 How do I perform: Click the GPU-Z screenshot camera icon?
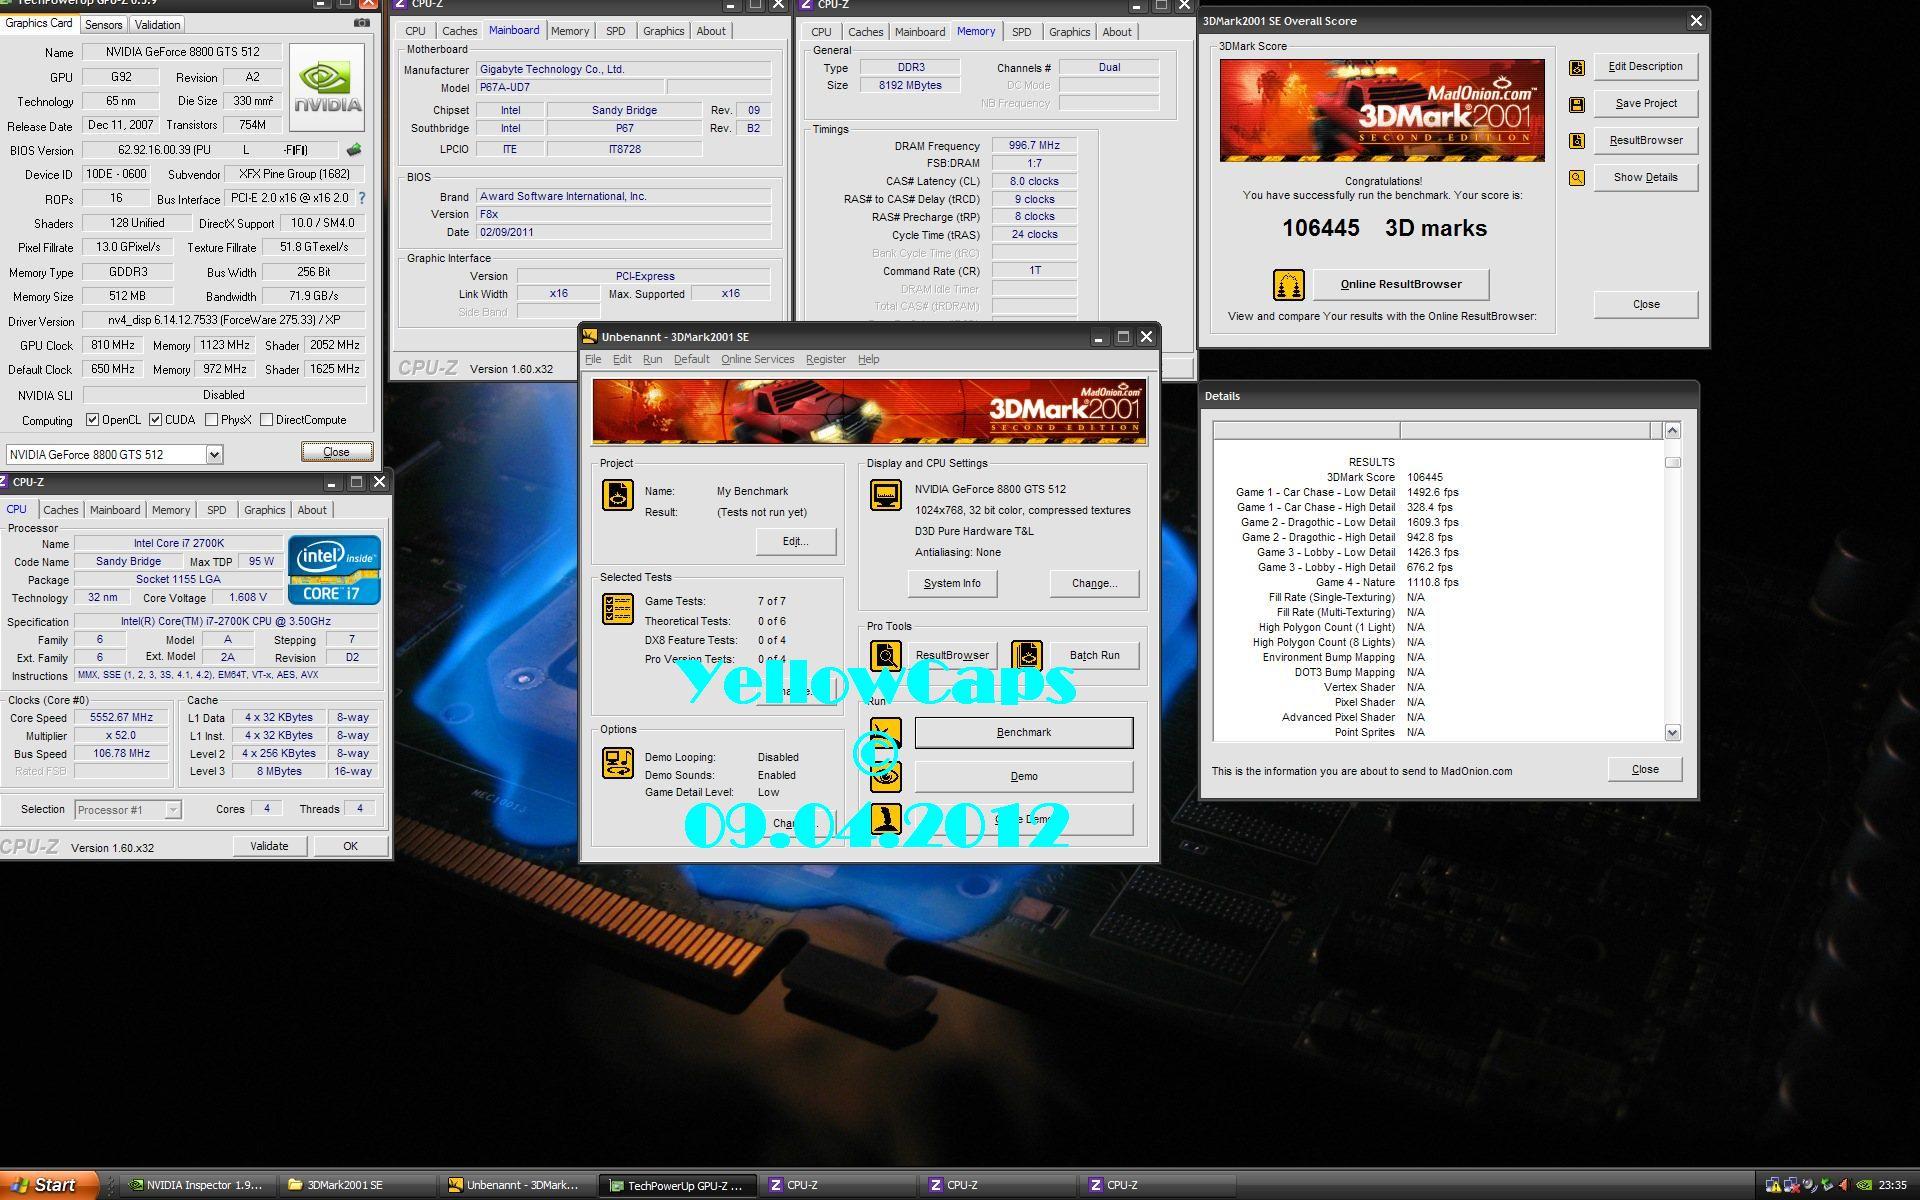(x=362, y=23)
